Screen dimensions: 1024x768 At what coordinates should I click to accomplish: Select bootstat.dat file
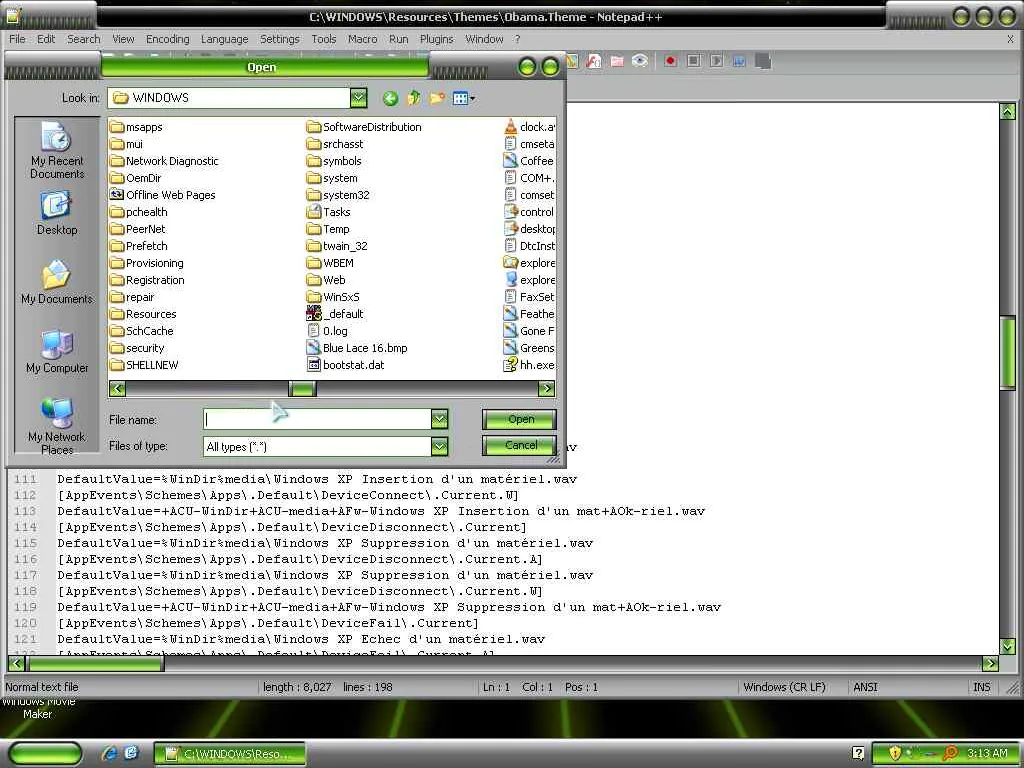345,364
